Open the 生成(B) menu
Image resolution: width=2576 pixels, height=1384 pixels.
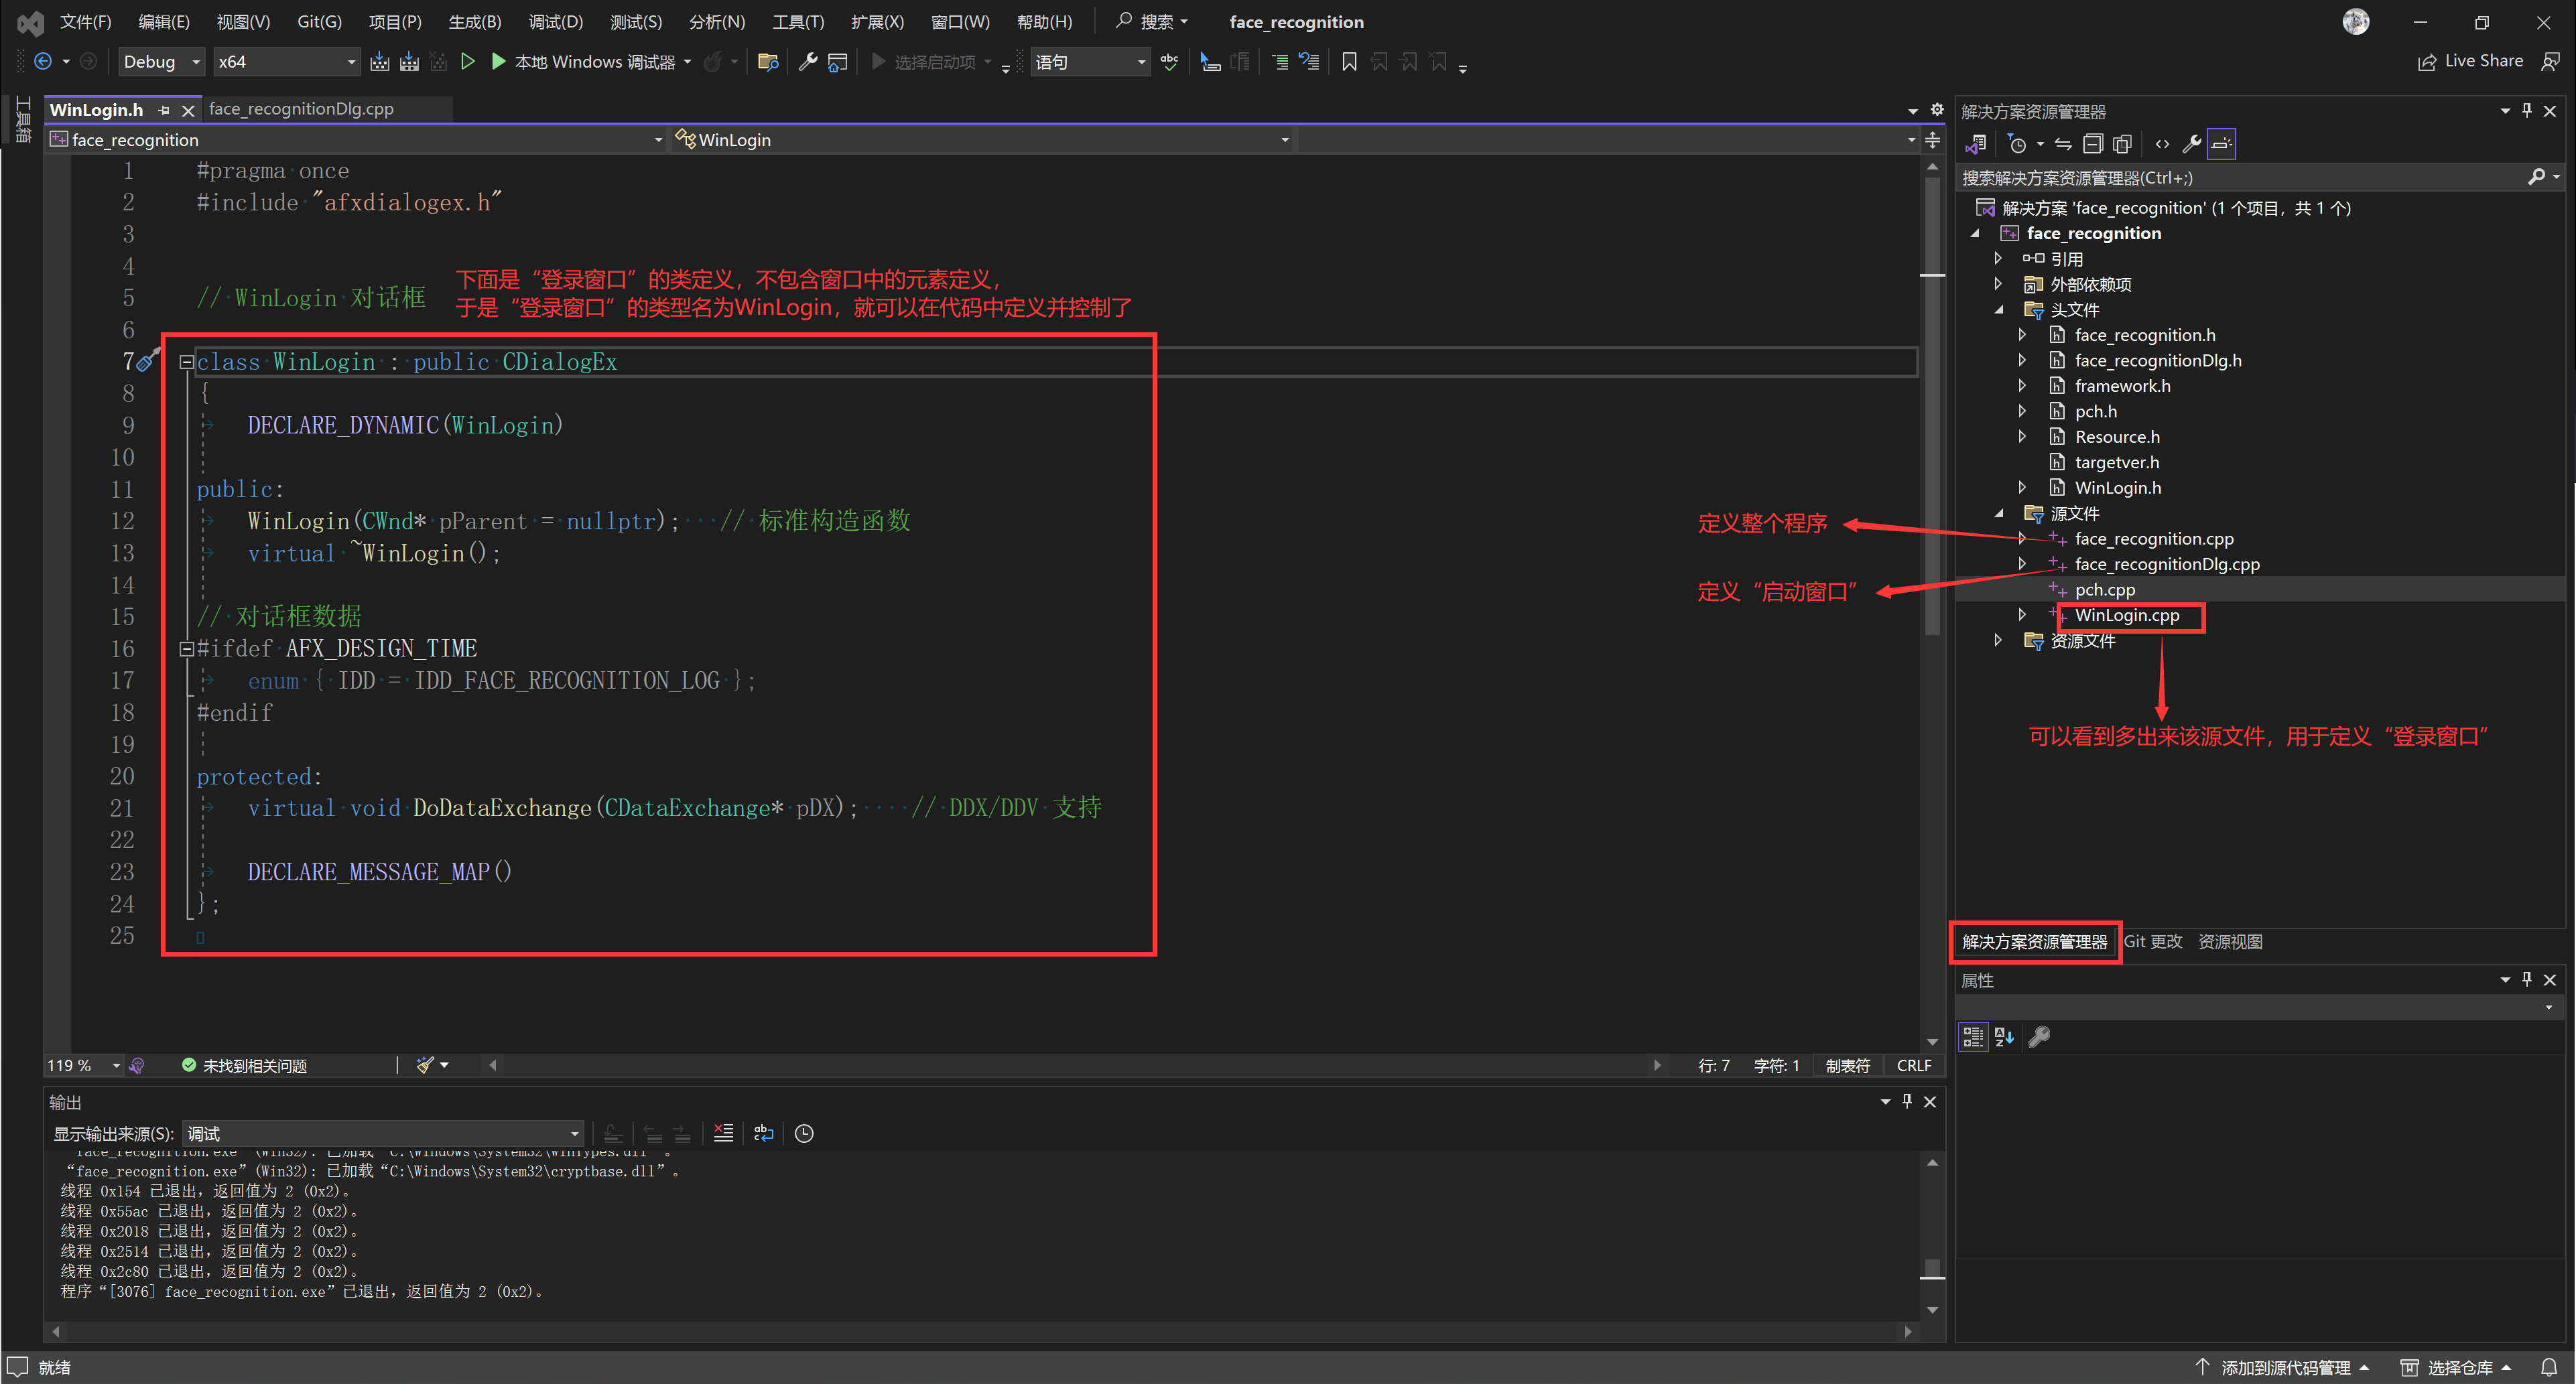pos(474,22)
